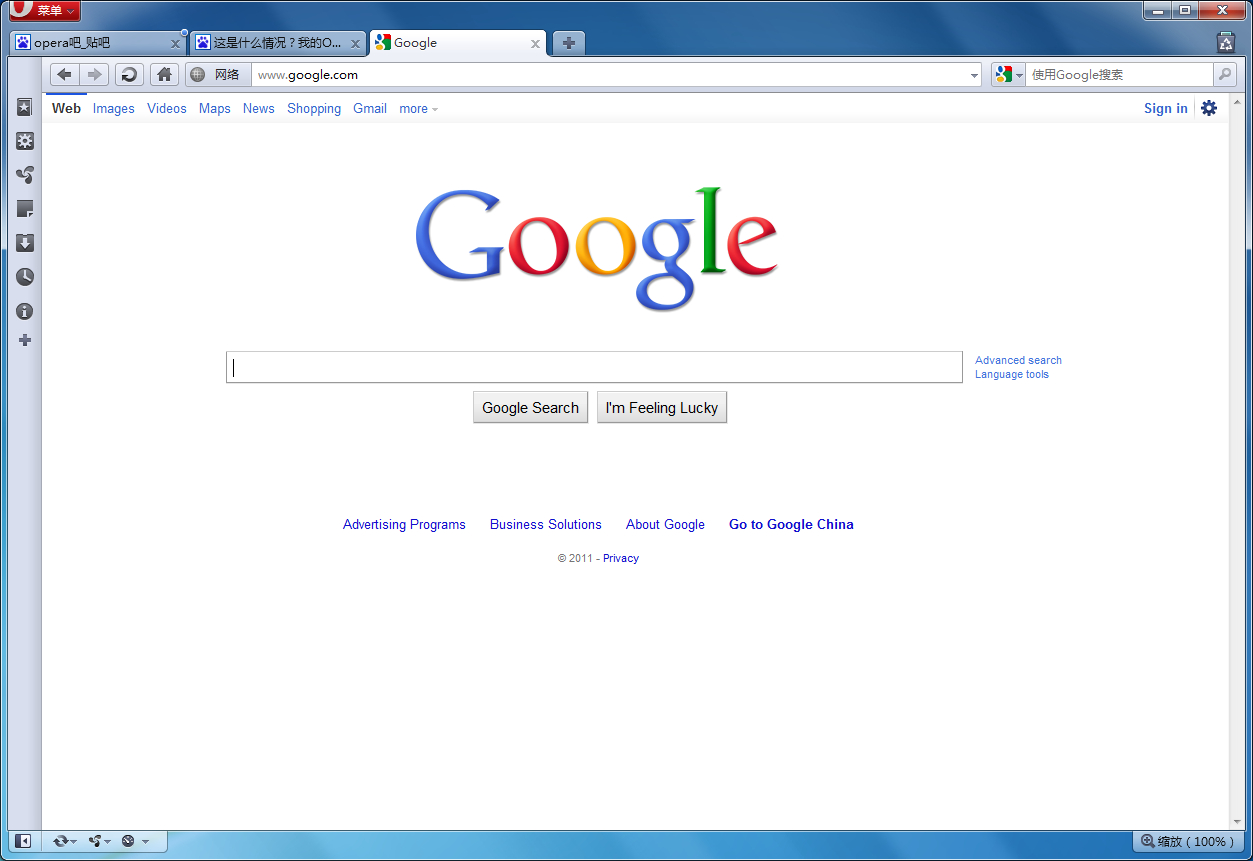This screenshot has width=1253, height=861.
Task: Open the Downloads panel icon
Action: pyautogui.click(x=25, y=243)
